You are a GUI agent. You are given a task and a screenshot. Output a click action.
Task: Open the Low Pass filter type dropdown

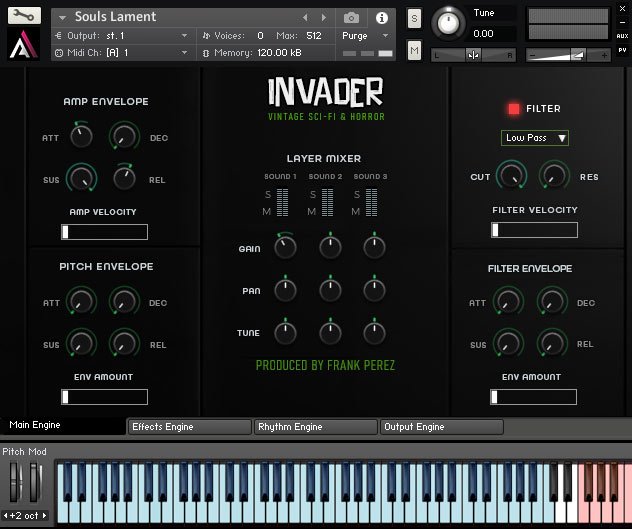[x=535, y=138]
